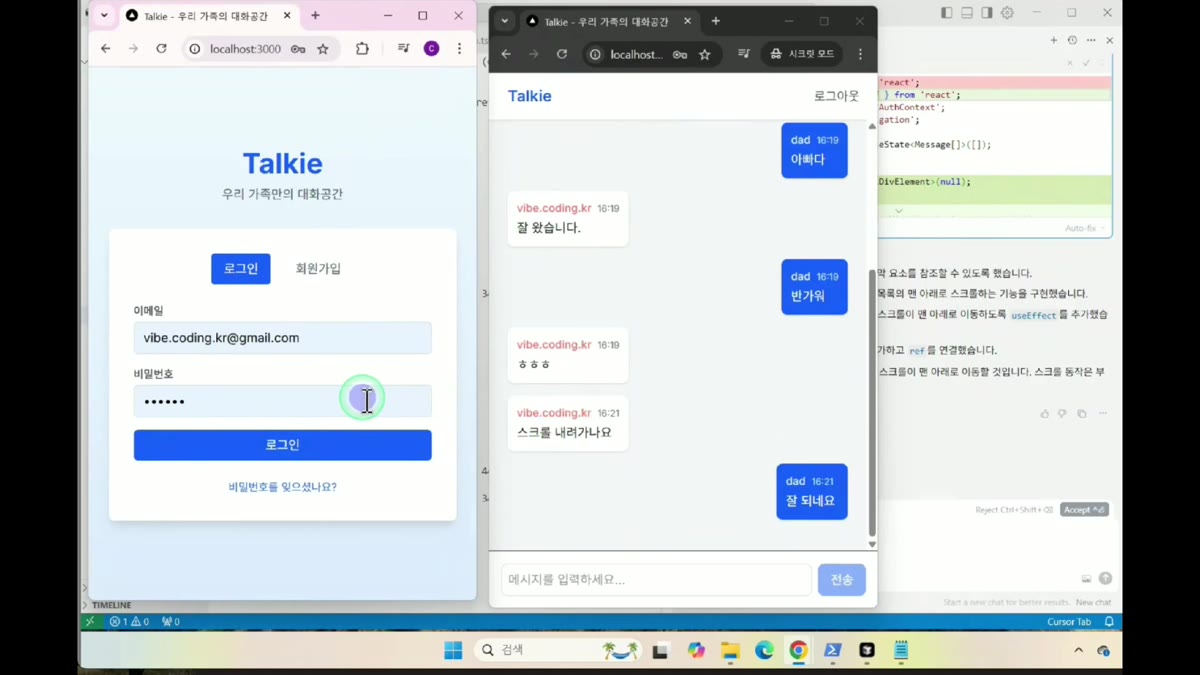Select the 로그인 tab

[x=241, y=268]
